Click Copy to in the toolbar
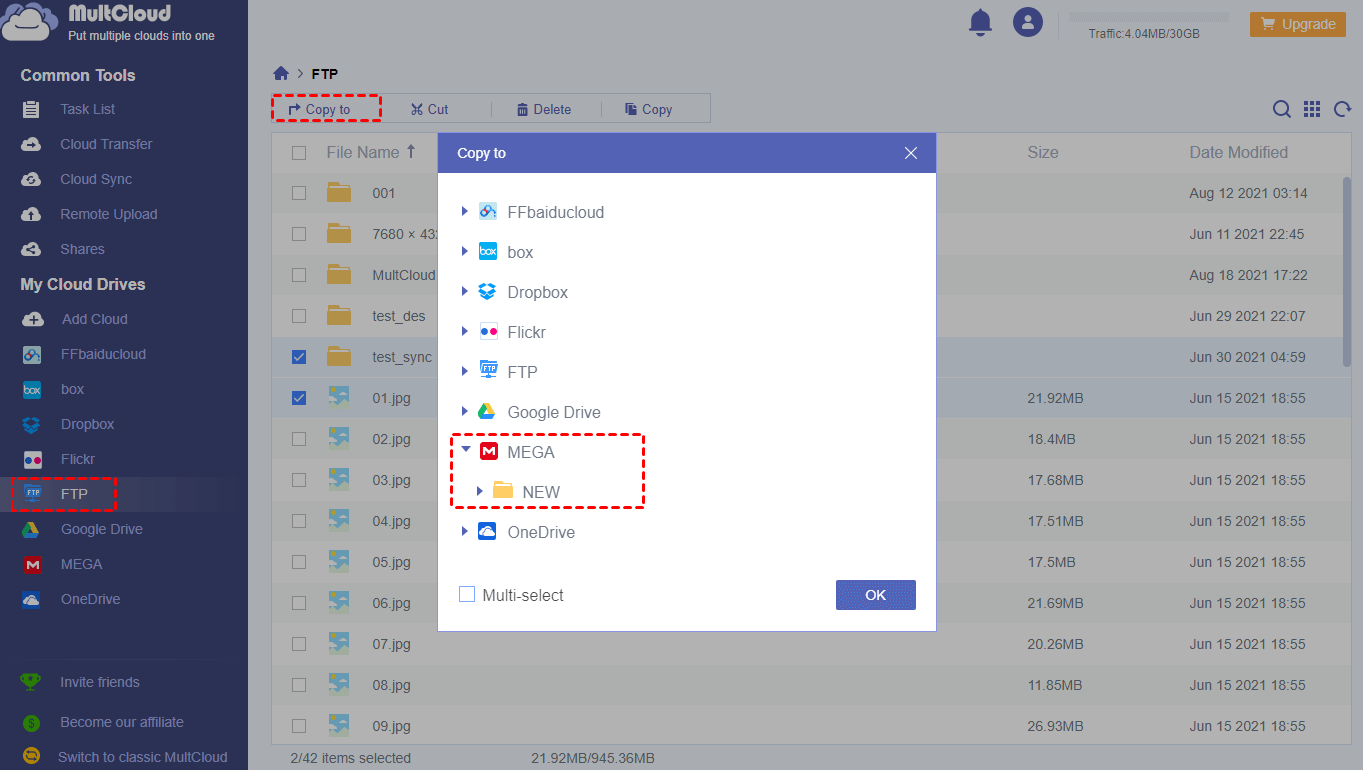The width and height of the screenshot is (1363, 770). [x=327, y=109]
